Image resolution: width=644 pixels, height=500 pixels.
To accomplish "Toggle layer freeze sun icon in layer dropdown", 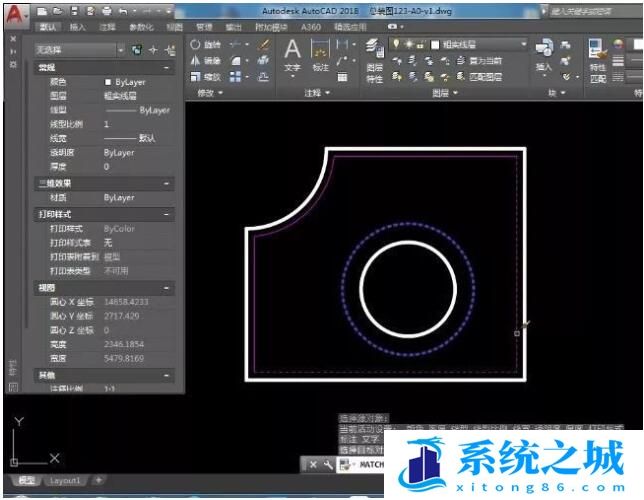I will pyautogui.click(x=409, y=44).
